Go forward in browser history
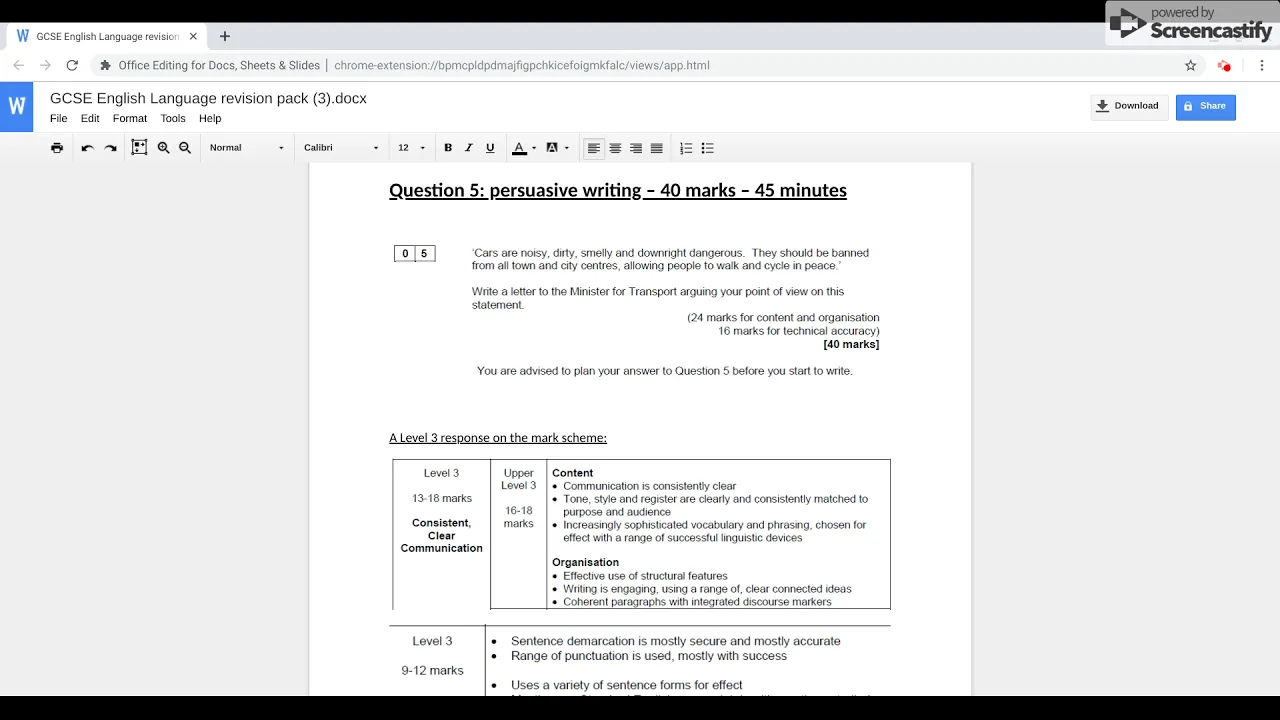Screen dimensions: 1280x720 pos(45,65)
